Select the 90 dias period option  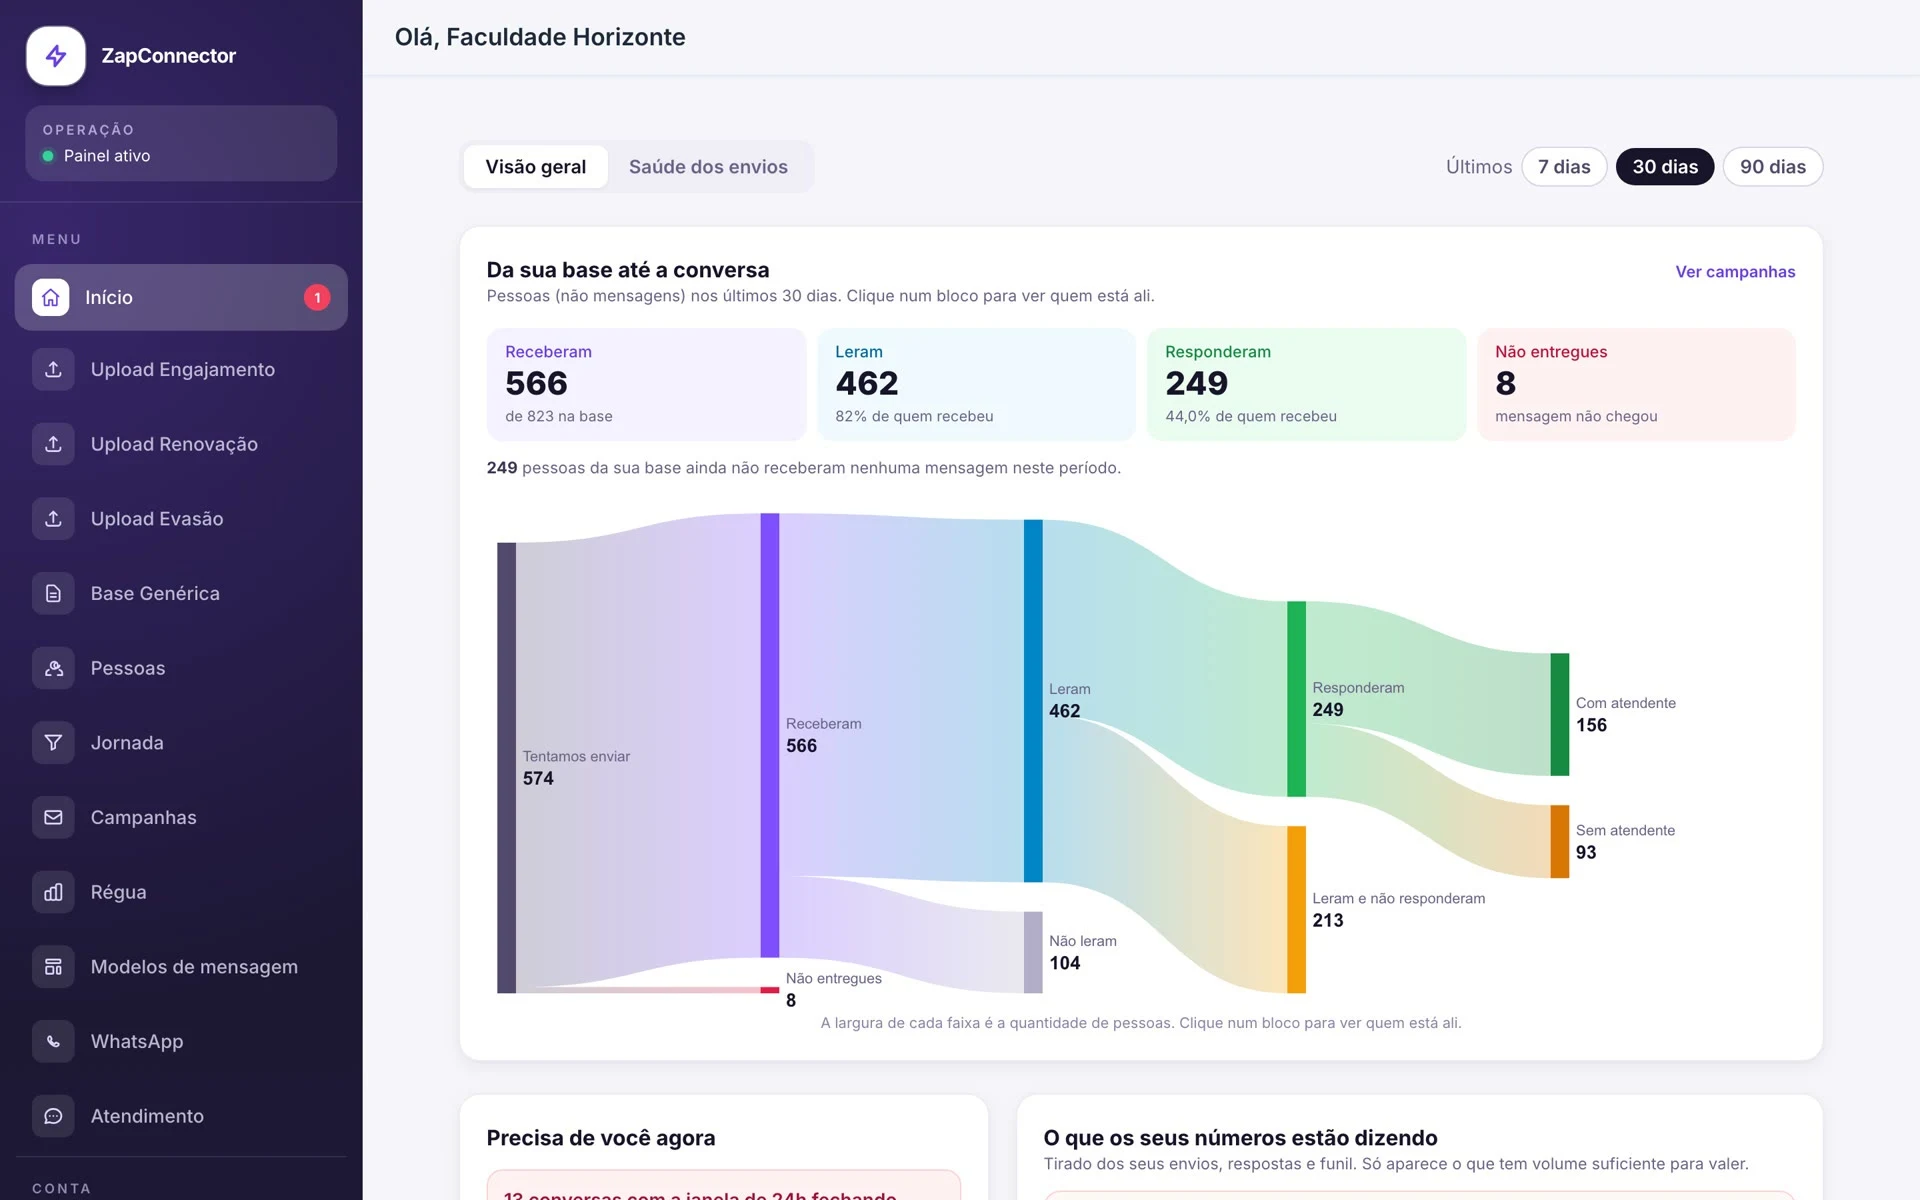tap(1773, 167)
